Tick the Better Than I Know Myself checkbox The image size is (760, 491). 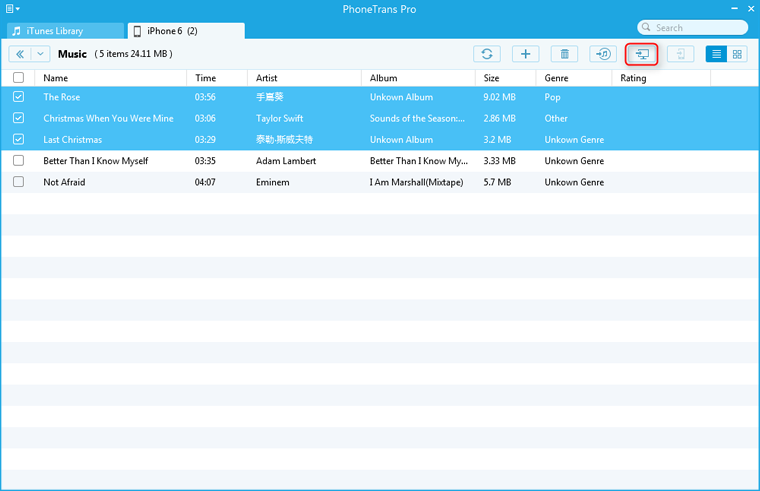coord(19,160)
